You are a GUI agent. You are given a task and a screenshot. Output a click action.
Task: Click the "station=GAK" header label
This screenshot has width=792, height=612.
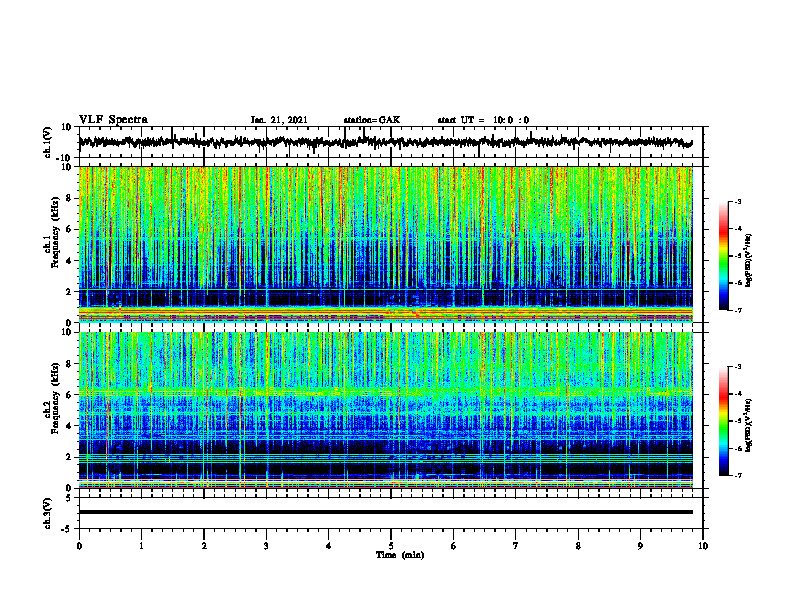tap(372, 120)
